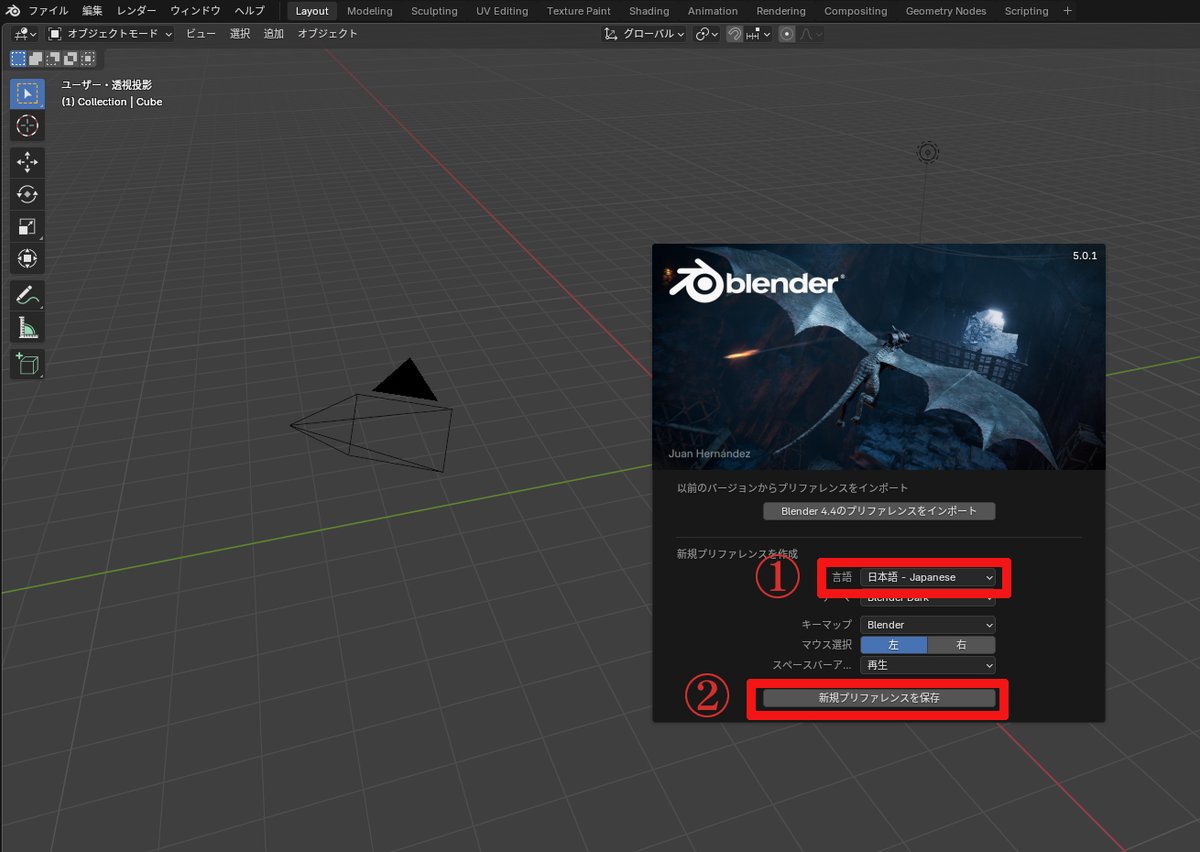The height and width of the screenshot is (852, 1200).
Task: Open the 編集 menu
Action: click(92, 11)
